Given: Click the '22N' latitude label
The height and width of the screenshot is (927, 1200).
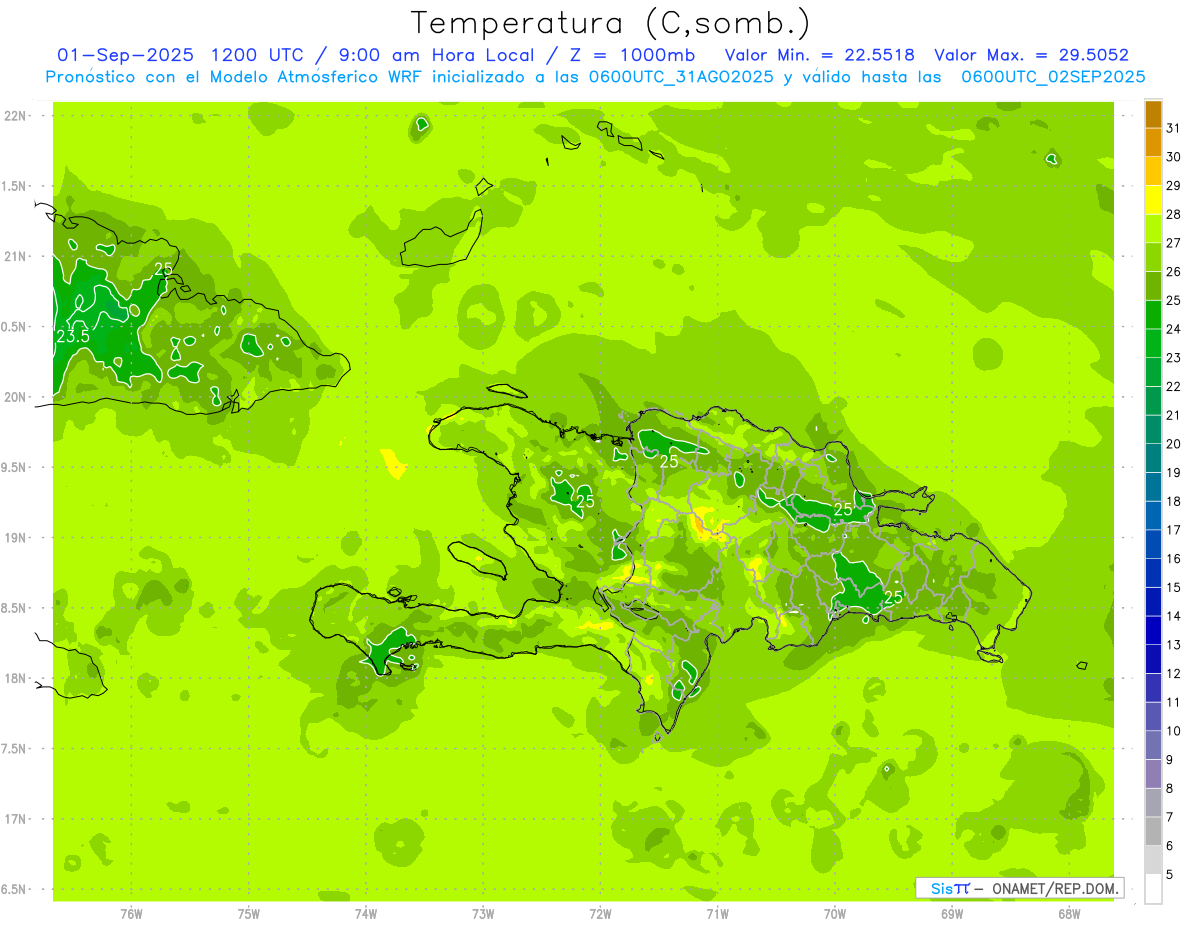Looking at the screenshot, I should 15,116.
